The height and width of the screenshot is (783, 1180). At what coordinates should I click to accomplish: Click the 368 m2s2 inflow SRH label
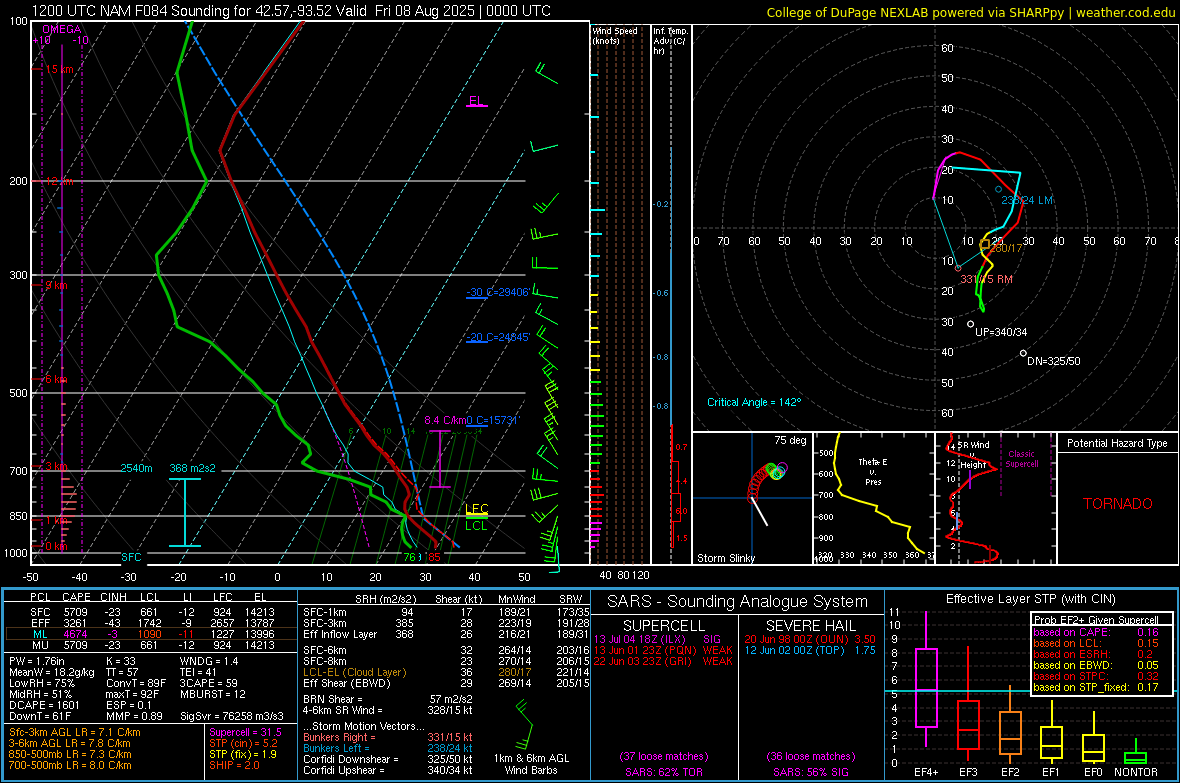[x=192, y=468]
